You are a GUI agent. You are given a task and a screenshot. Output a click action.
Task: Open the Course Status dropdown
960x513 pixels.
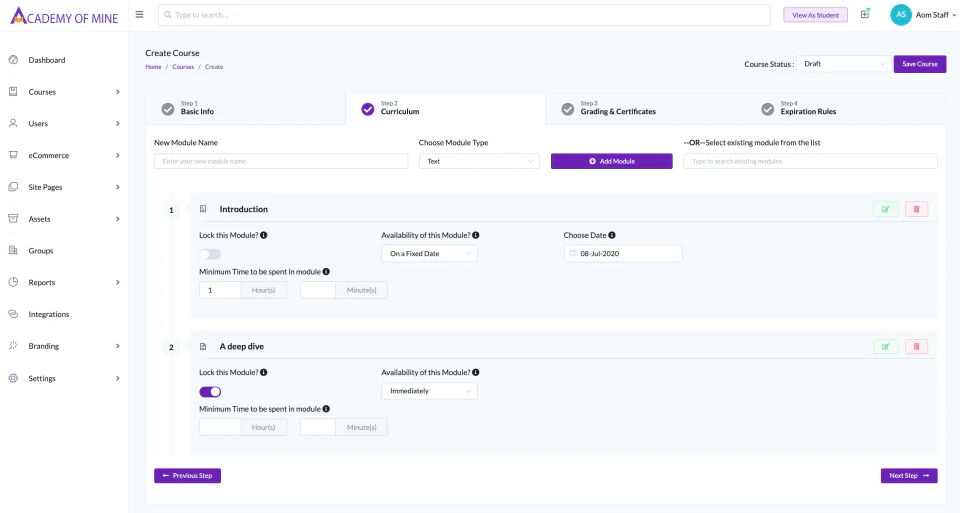pyautogui.click(x=843, y=64)
